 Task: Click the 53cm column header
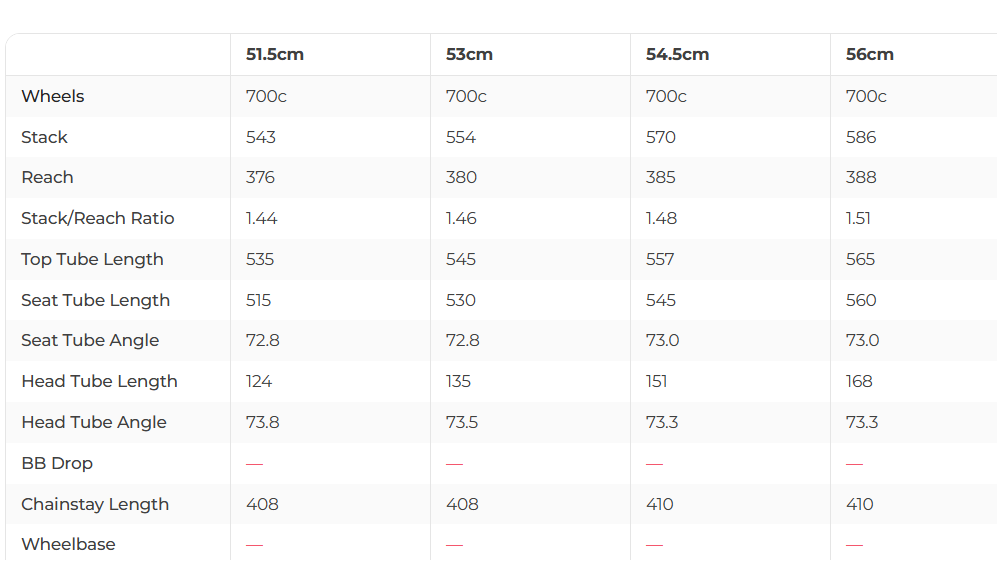click(469, 55)
